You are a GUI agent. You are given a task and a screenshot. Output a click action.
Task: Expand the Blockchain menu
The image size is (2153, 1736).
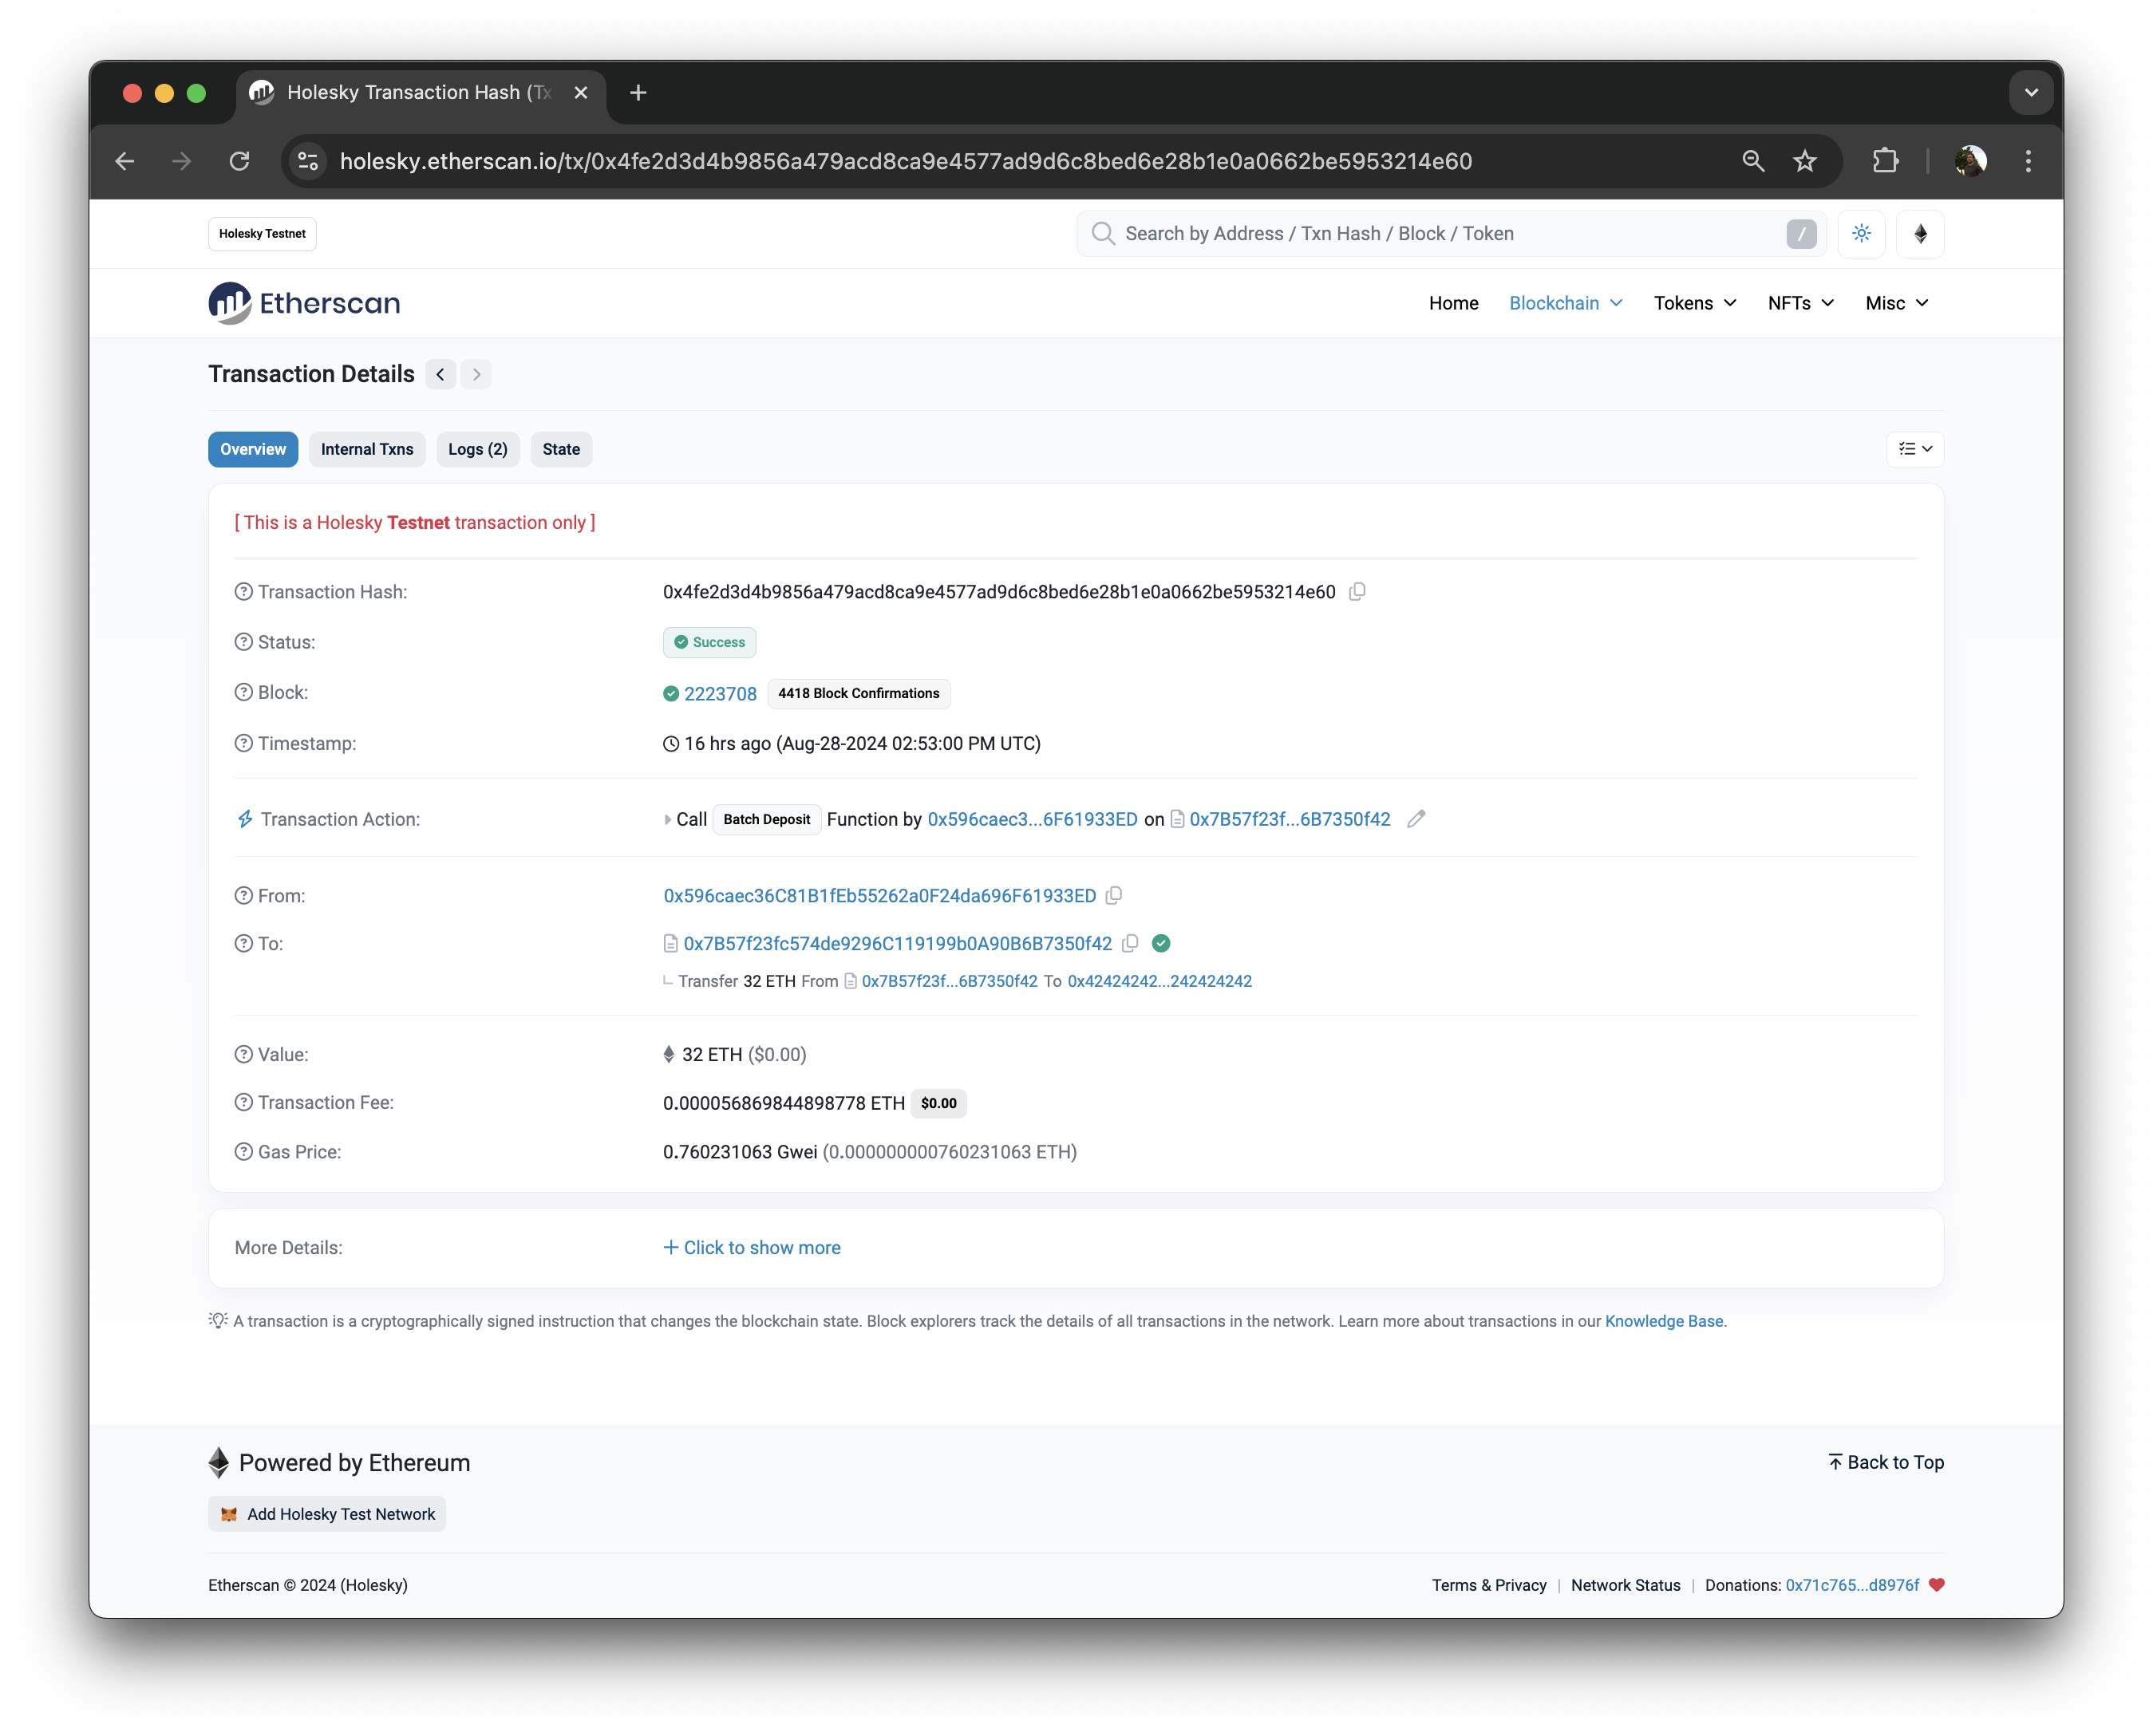[x=1566, y=303]
